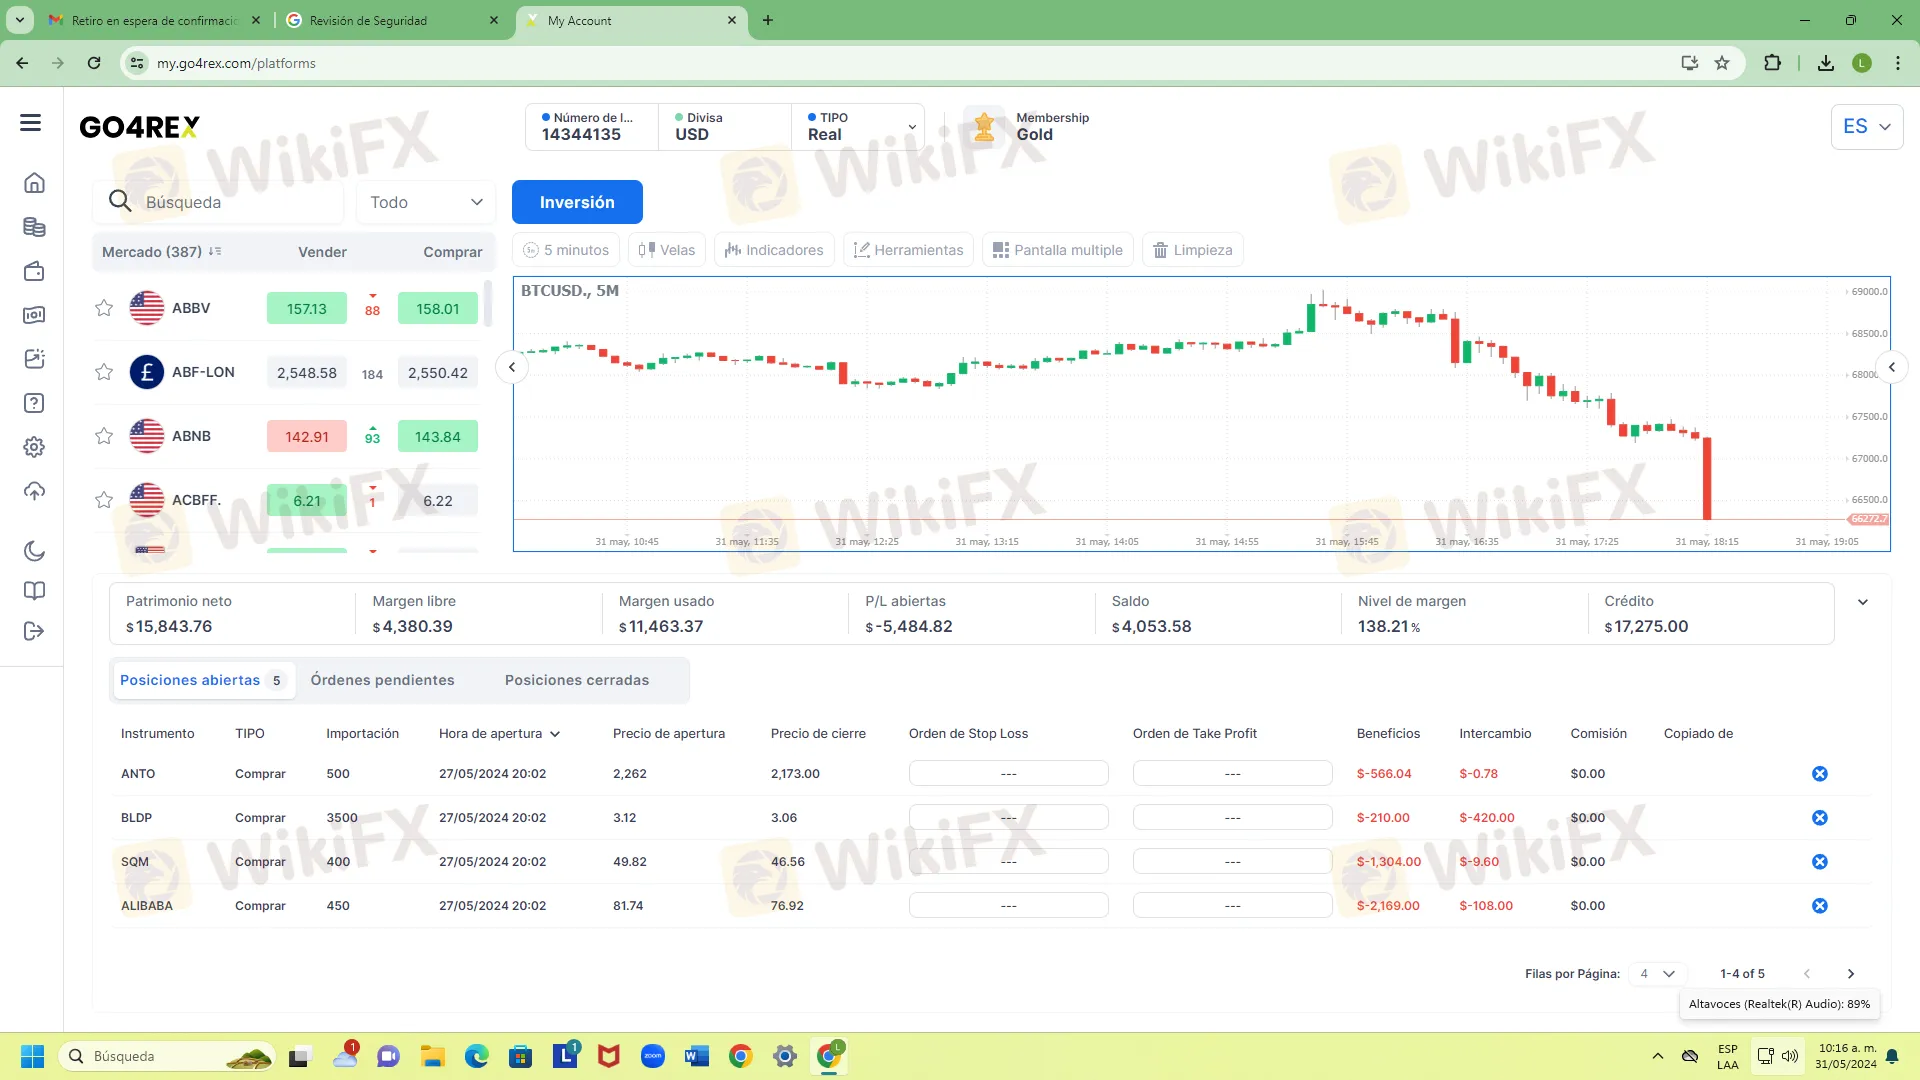Change Filas por Página dropdown value
The height and width of the screenshot is (1080, 1920).
click(x=1657, y=974)
